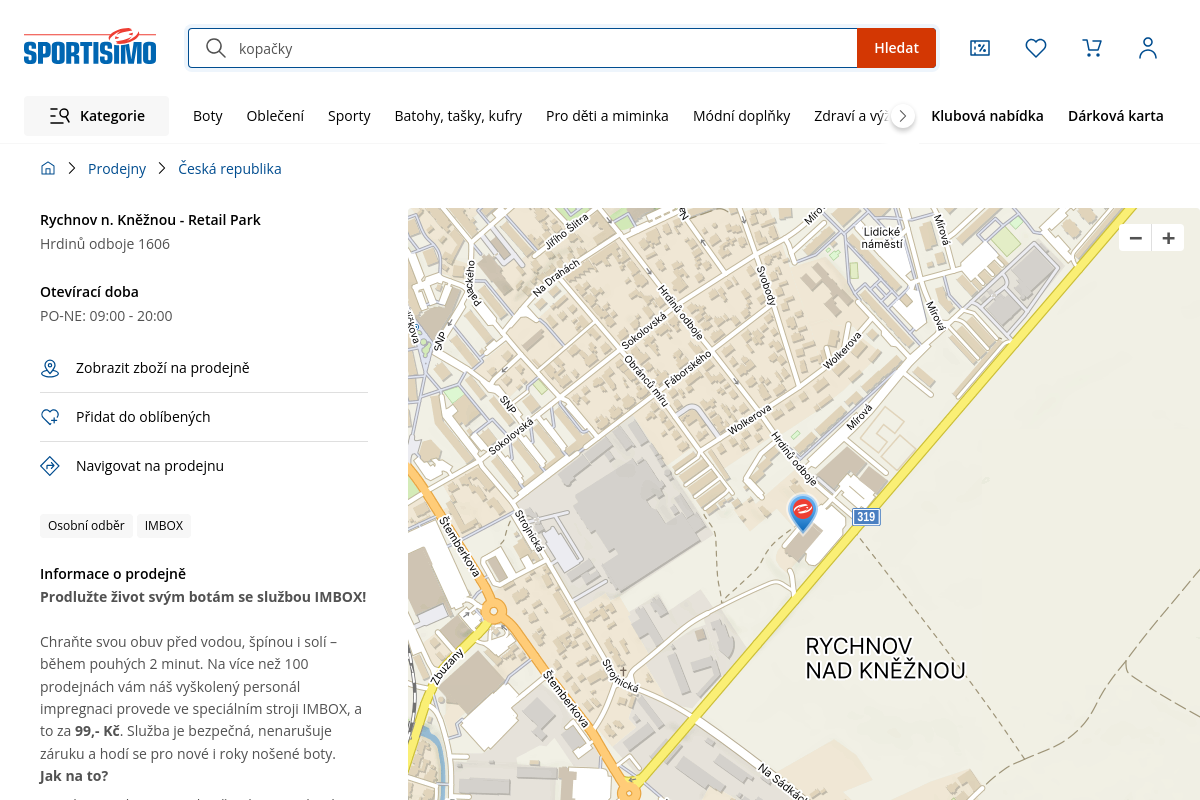Zoom out the map
Image resolution: width=1200 pixels, height=800 pixels.
[1135, 238]
